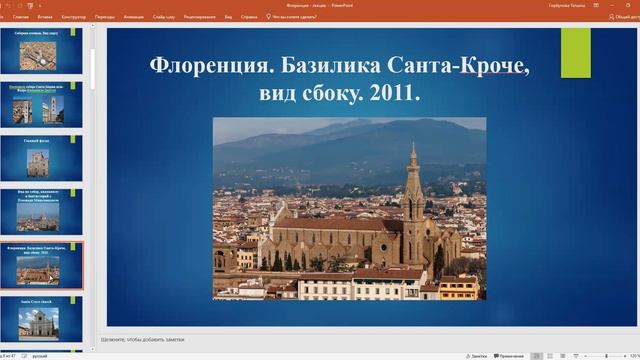Open the Главная ribbon tab
640x360 pixels.
(x=21, y=17)
